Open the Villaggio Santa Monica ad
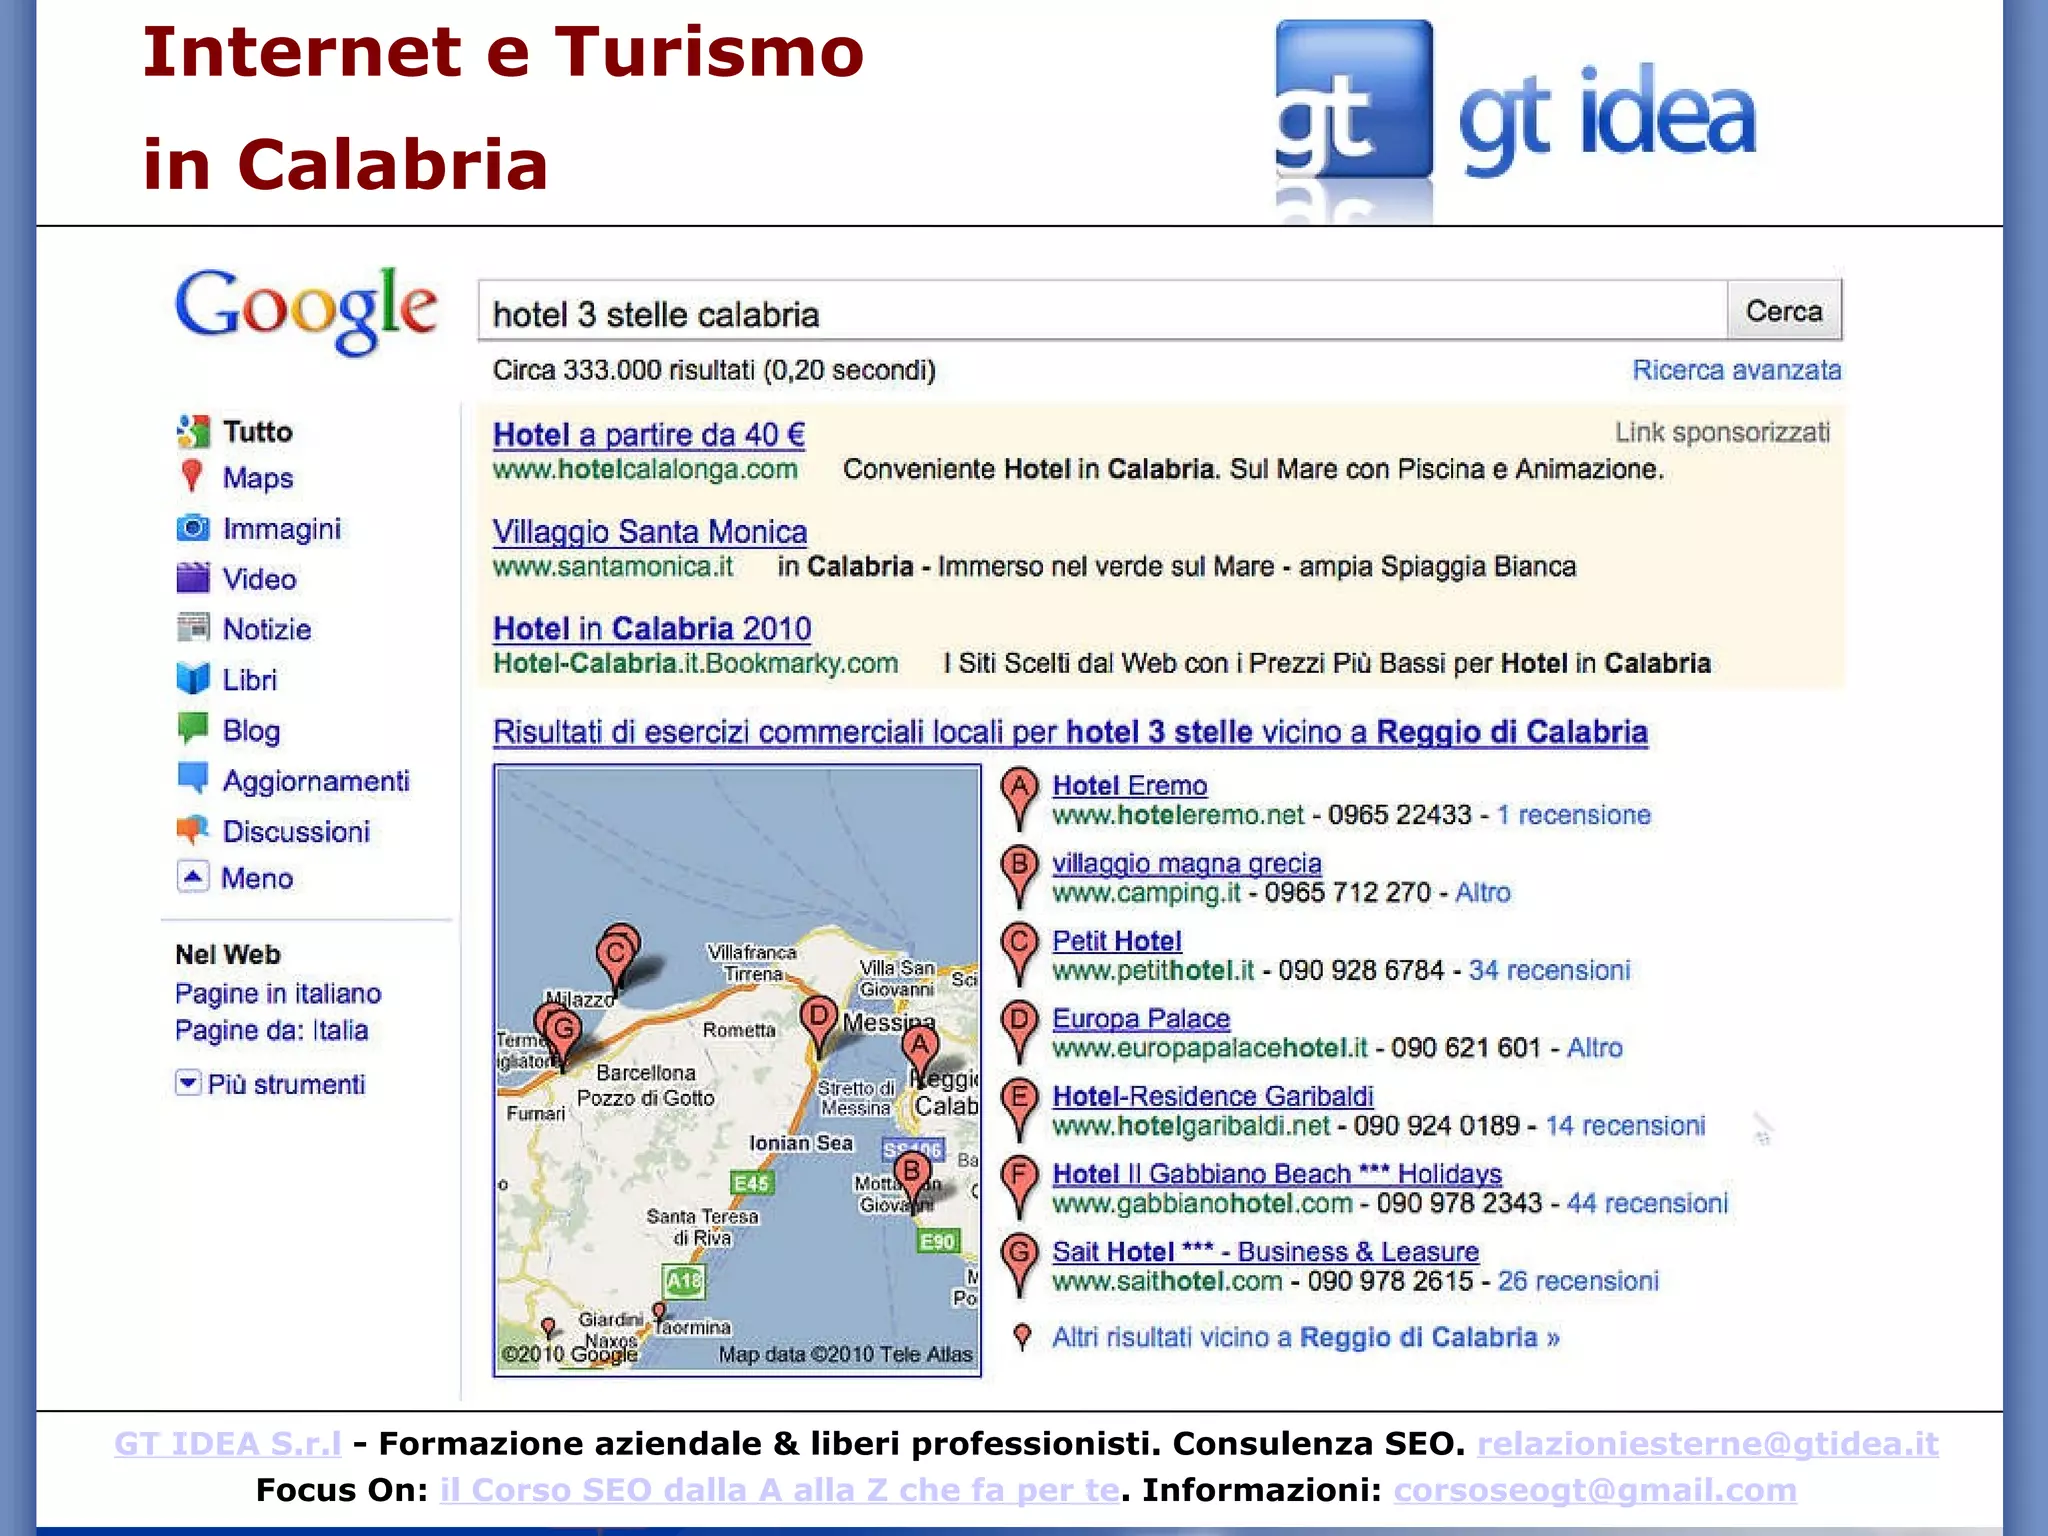The height and width of the screenshot is (1536, 2048). [x=650, y=532]
